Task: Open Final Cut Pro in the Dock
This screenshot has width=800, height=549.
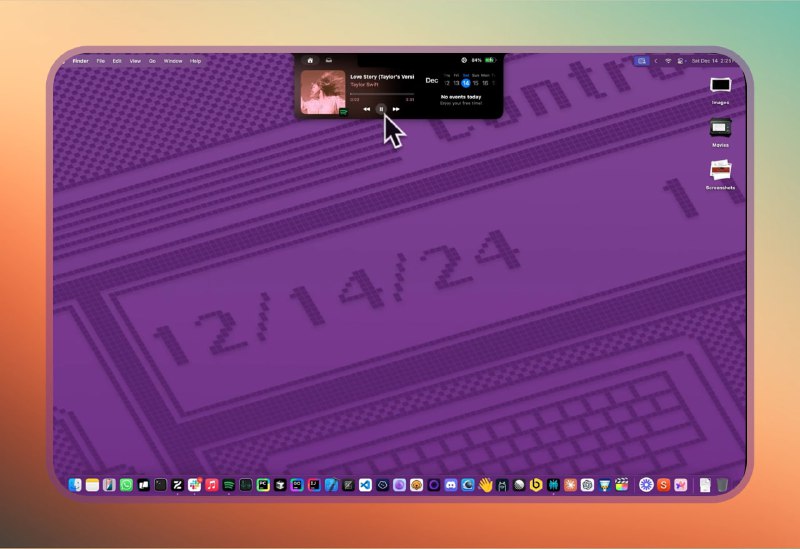Action: (x=621, y=485)
